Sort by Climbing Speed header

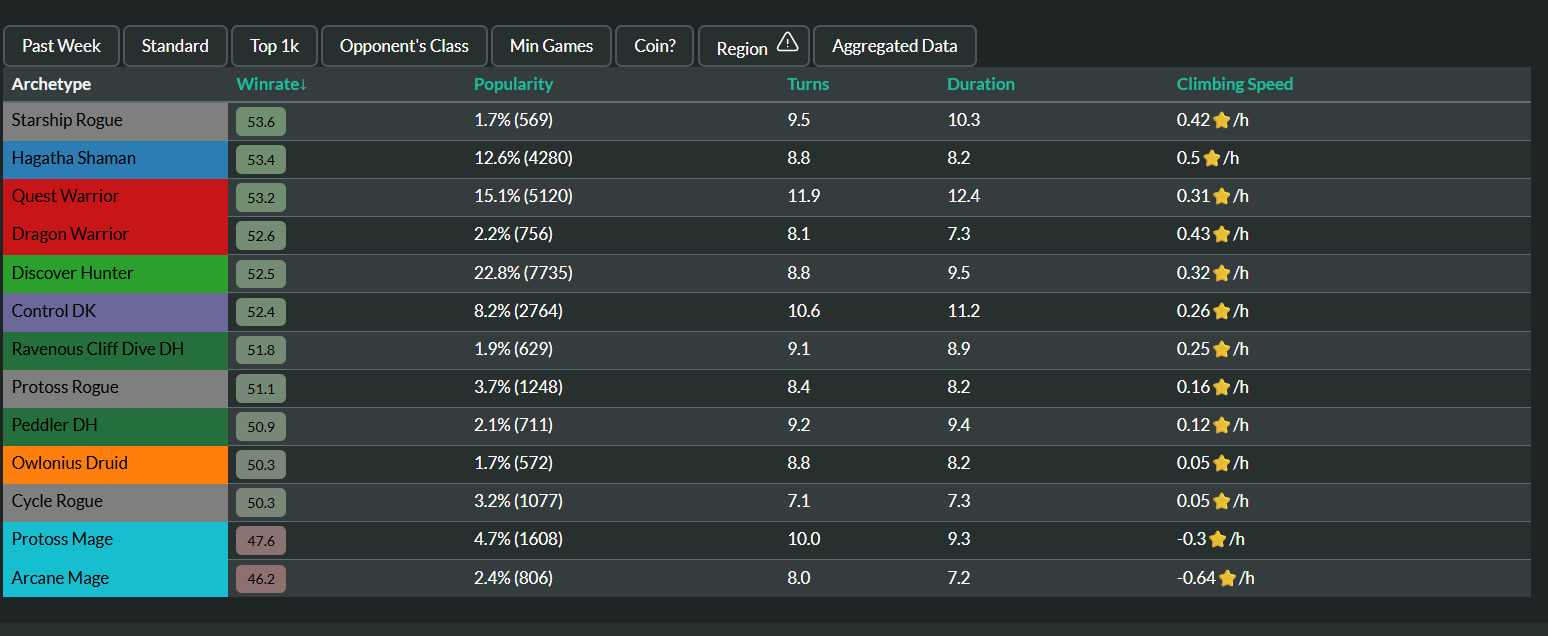pyautogui.click(x=1234, y=84)
